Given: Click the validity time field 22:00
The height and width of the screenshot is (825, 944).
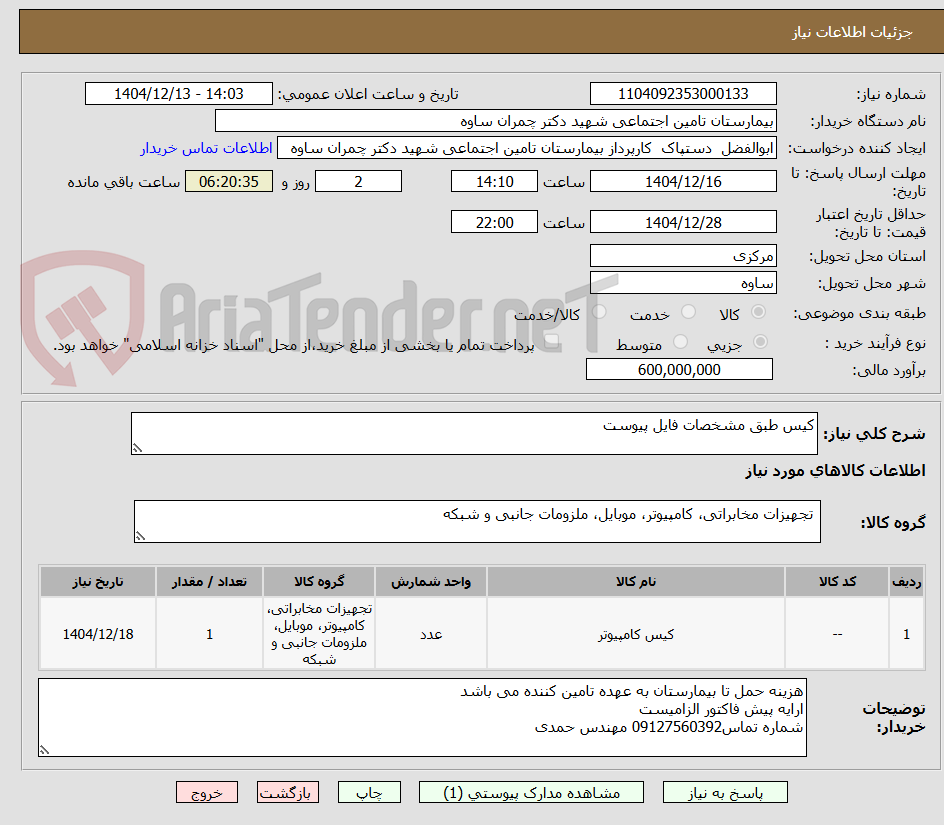Looking at the screenshot, I should 494,222.
